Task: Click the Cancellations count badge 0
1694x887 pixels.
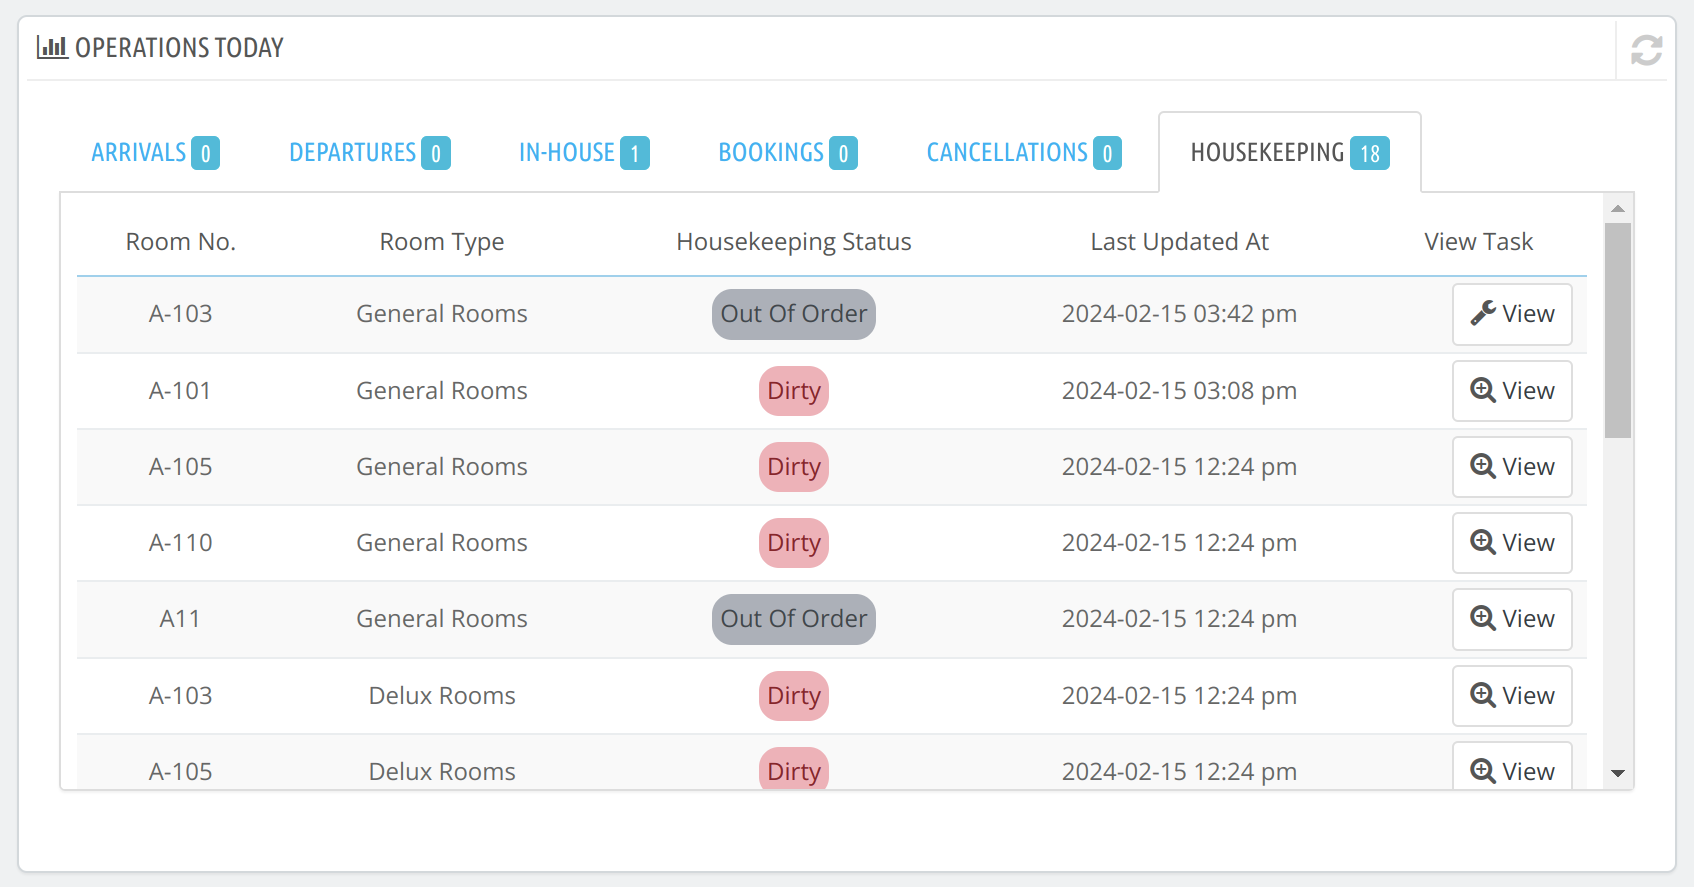Action: (x=1107, y=153)
